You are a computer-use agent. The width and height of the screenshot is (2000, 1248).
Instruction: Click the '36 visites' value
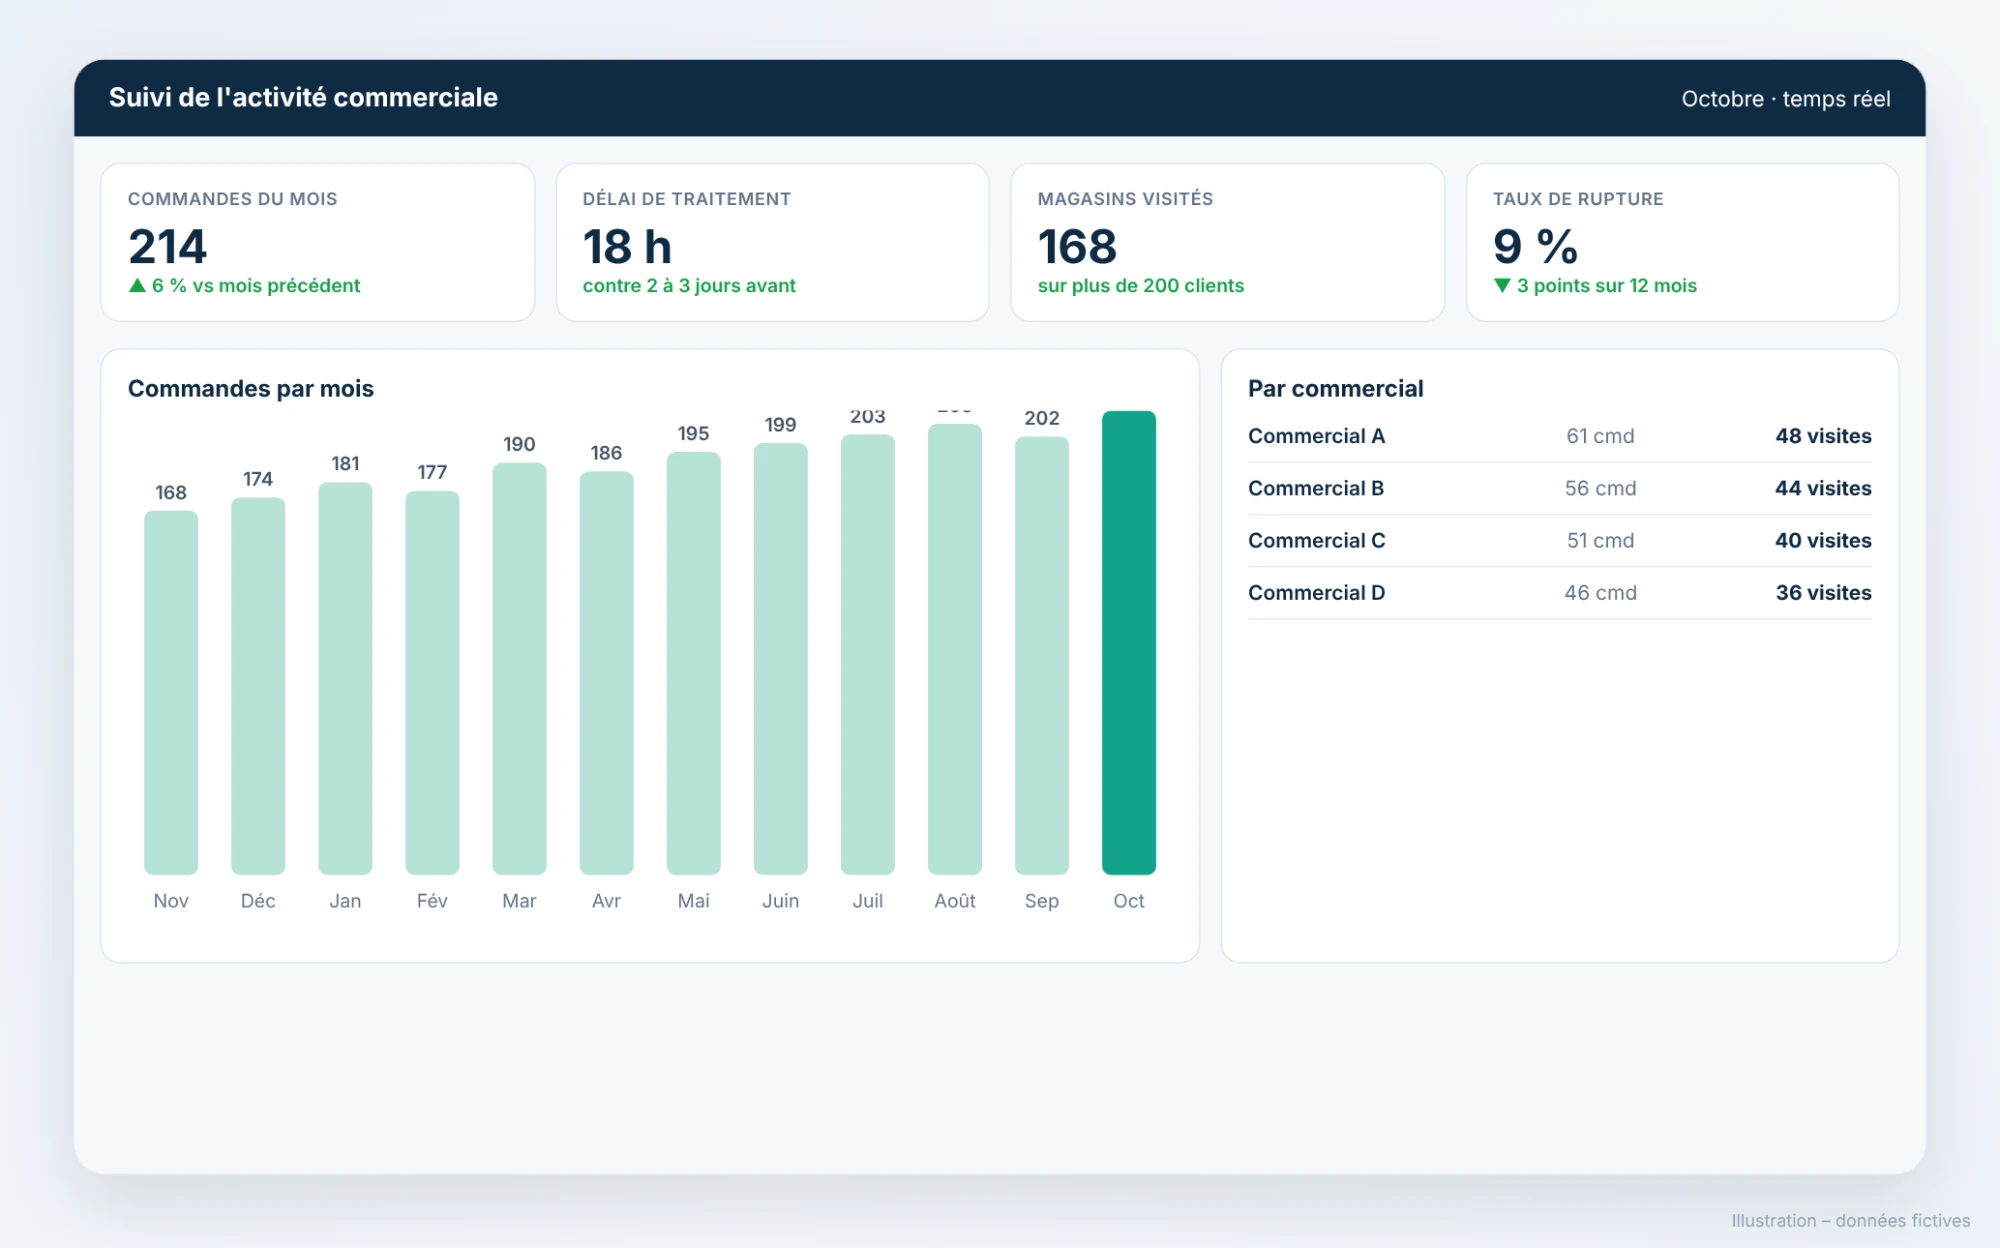tap(1823, 592)
